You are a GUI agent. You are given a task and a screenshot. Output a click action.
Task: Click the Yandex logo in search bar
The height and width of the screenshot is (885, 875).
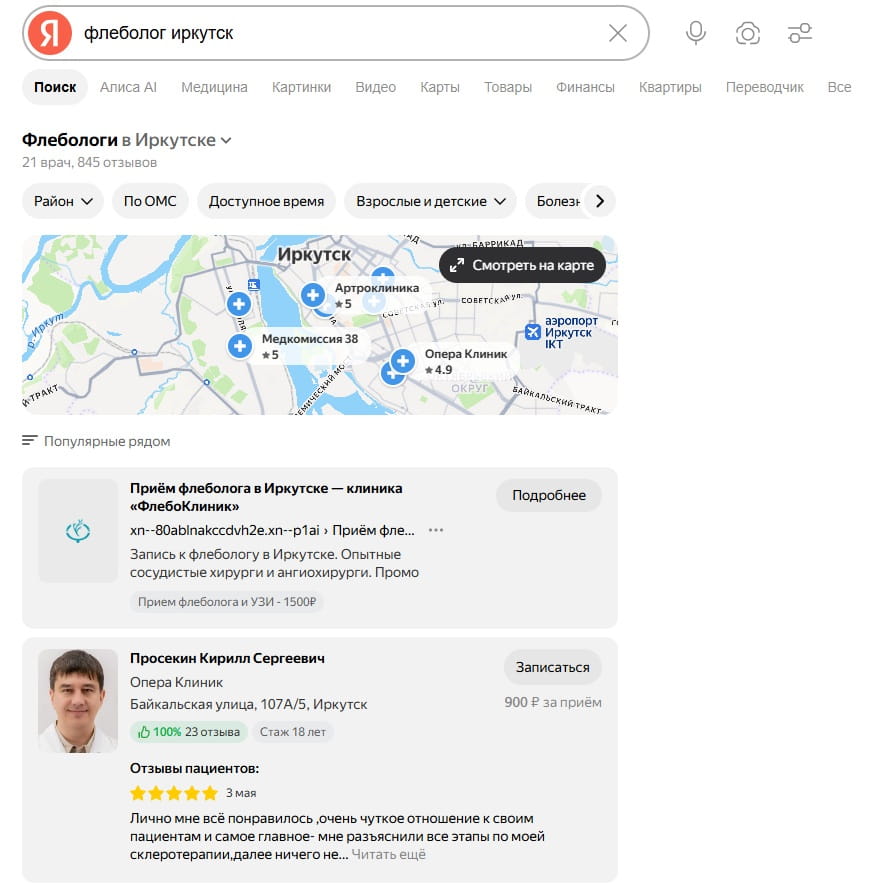pos(50,33)
